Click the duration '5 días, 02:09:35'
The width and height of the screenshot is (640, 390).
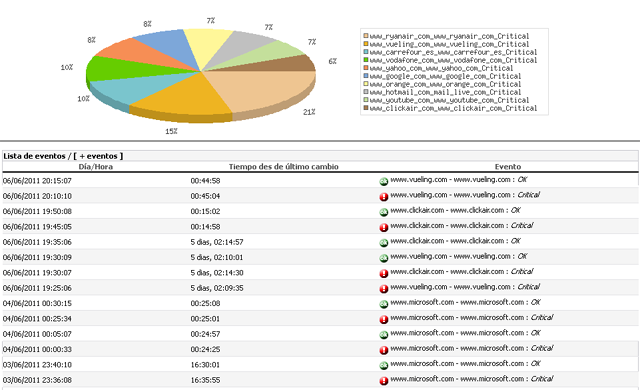click(217, 288)
